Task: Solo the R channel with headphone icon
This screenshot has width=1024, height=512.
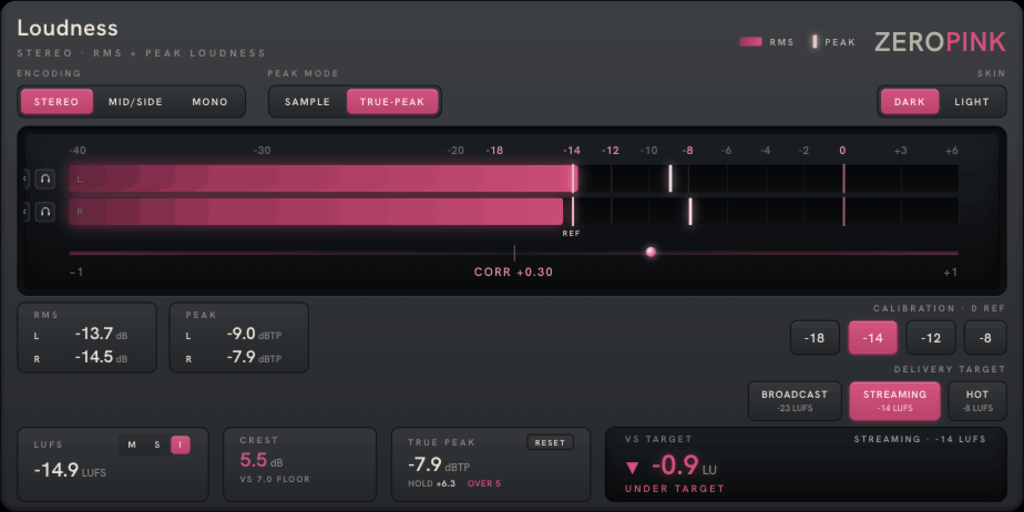Action: pyautogui.click(x=45, y=212)
